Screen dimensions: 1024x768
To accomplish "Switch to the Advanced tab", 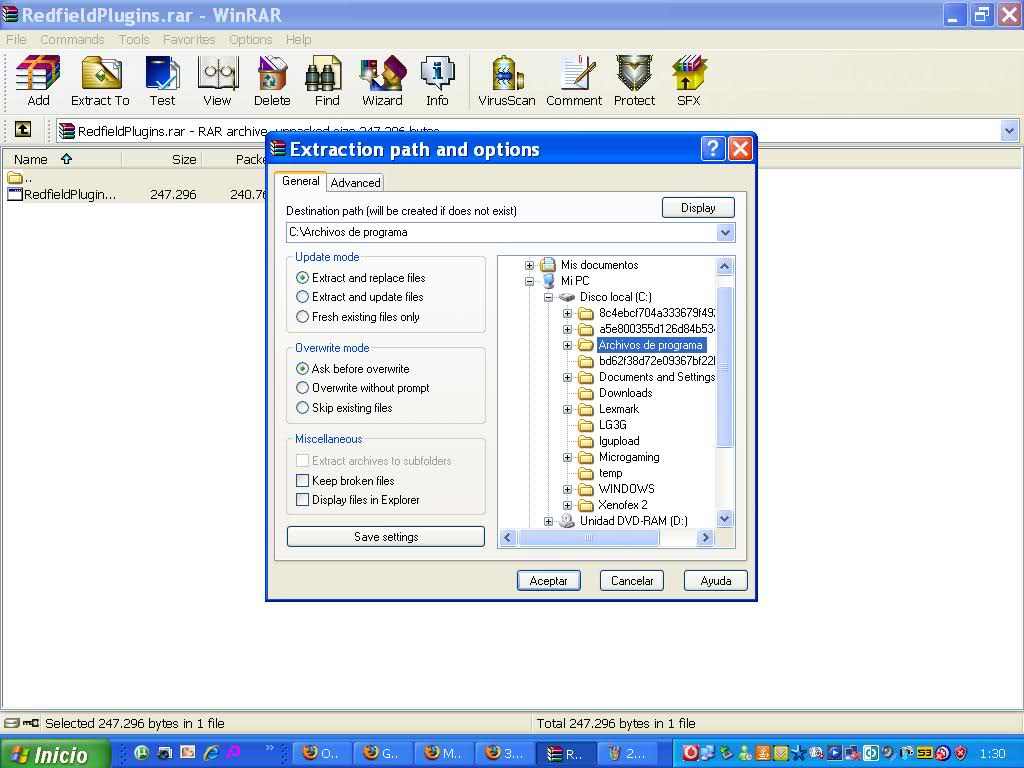I will (355, 183).
